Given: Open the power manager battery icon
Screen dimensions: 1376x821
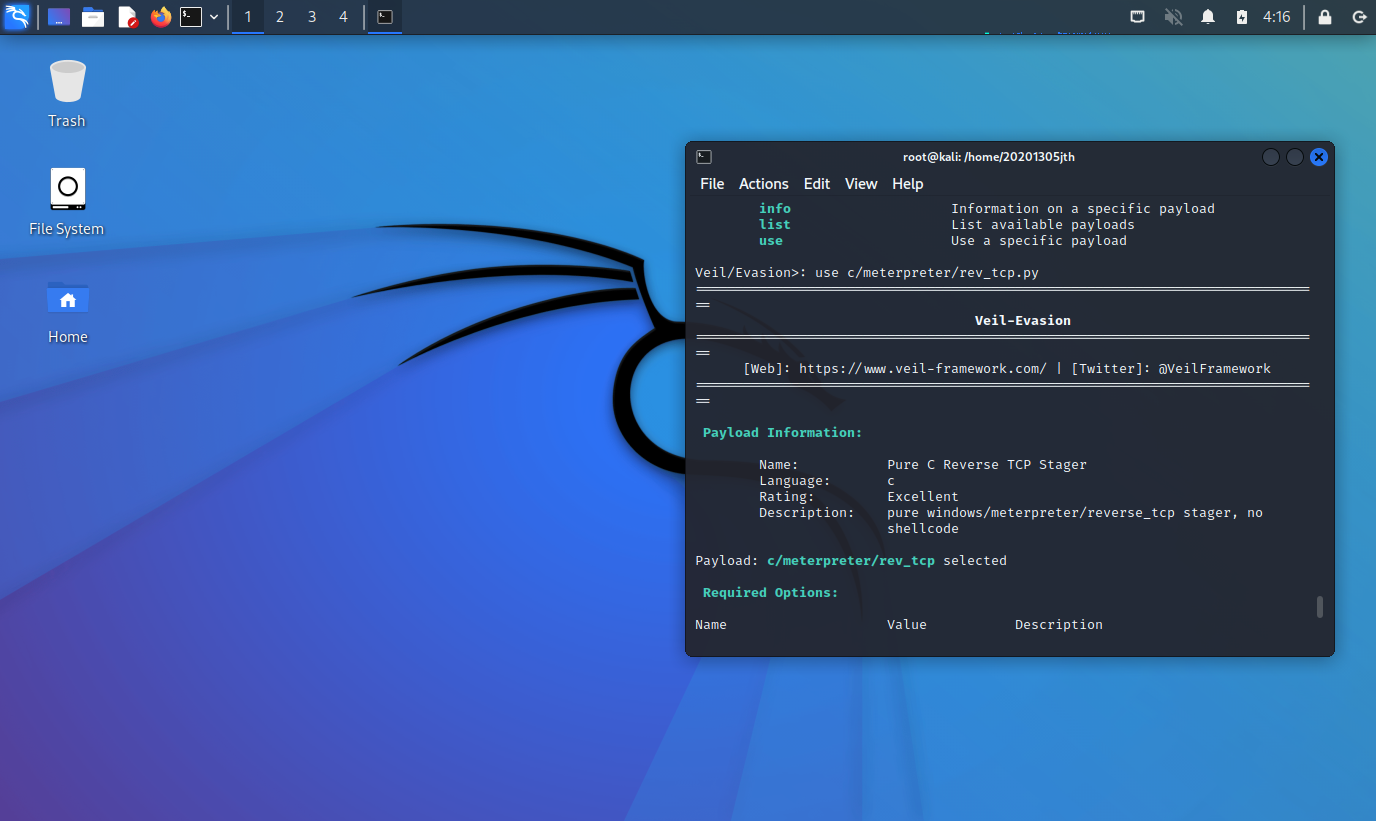Looking at the screenshot, I should click(x=1241, y=17).
